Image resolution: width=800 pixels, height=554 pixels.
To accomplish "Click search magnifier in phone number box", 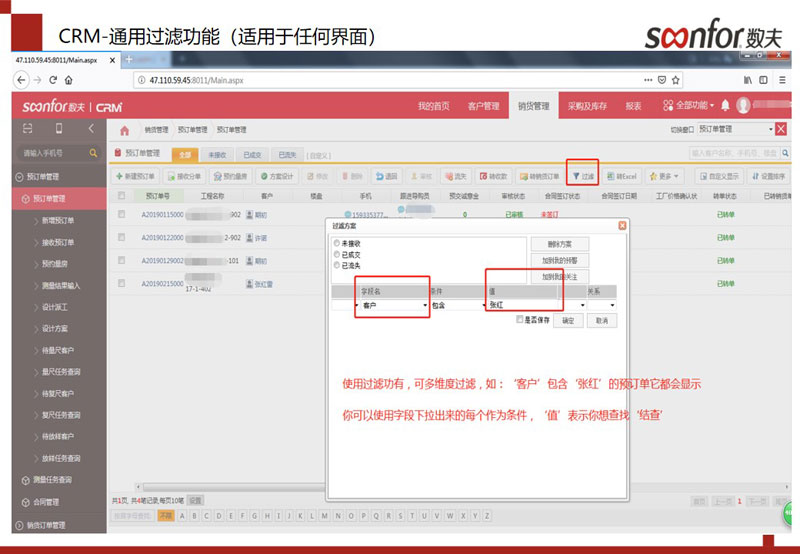I will pyautogui.click(x=94, y=153).
